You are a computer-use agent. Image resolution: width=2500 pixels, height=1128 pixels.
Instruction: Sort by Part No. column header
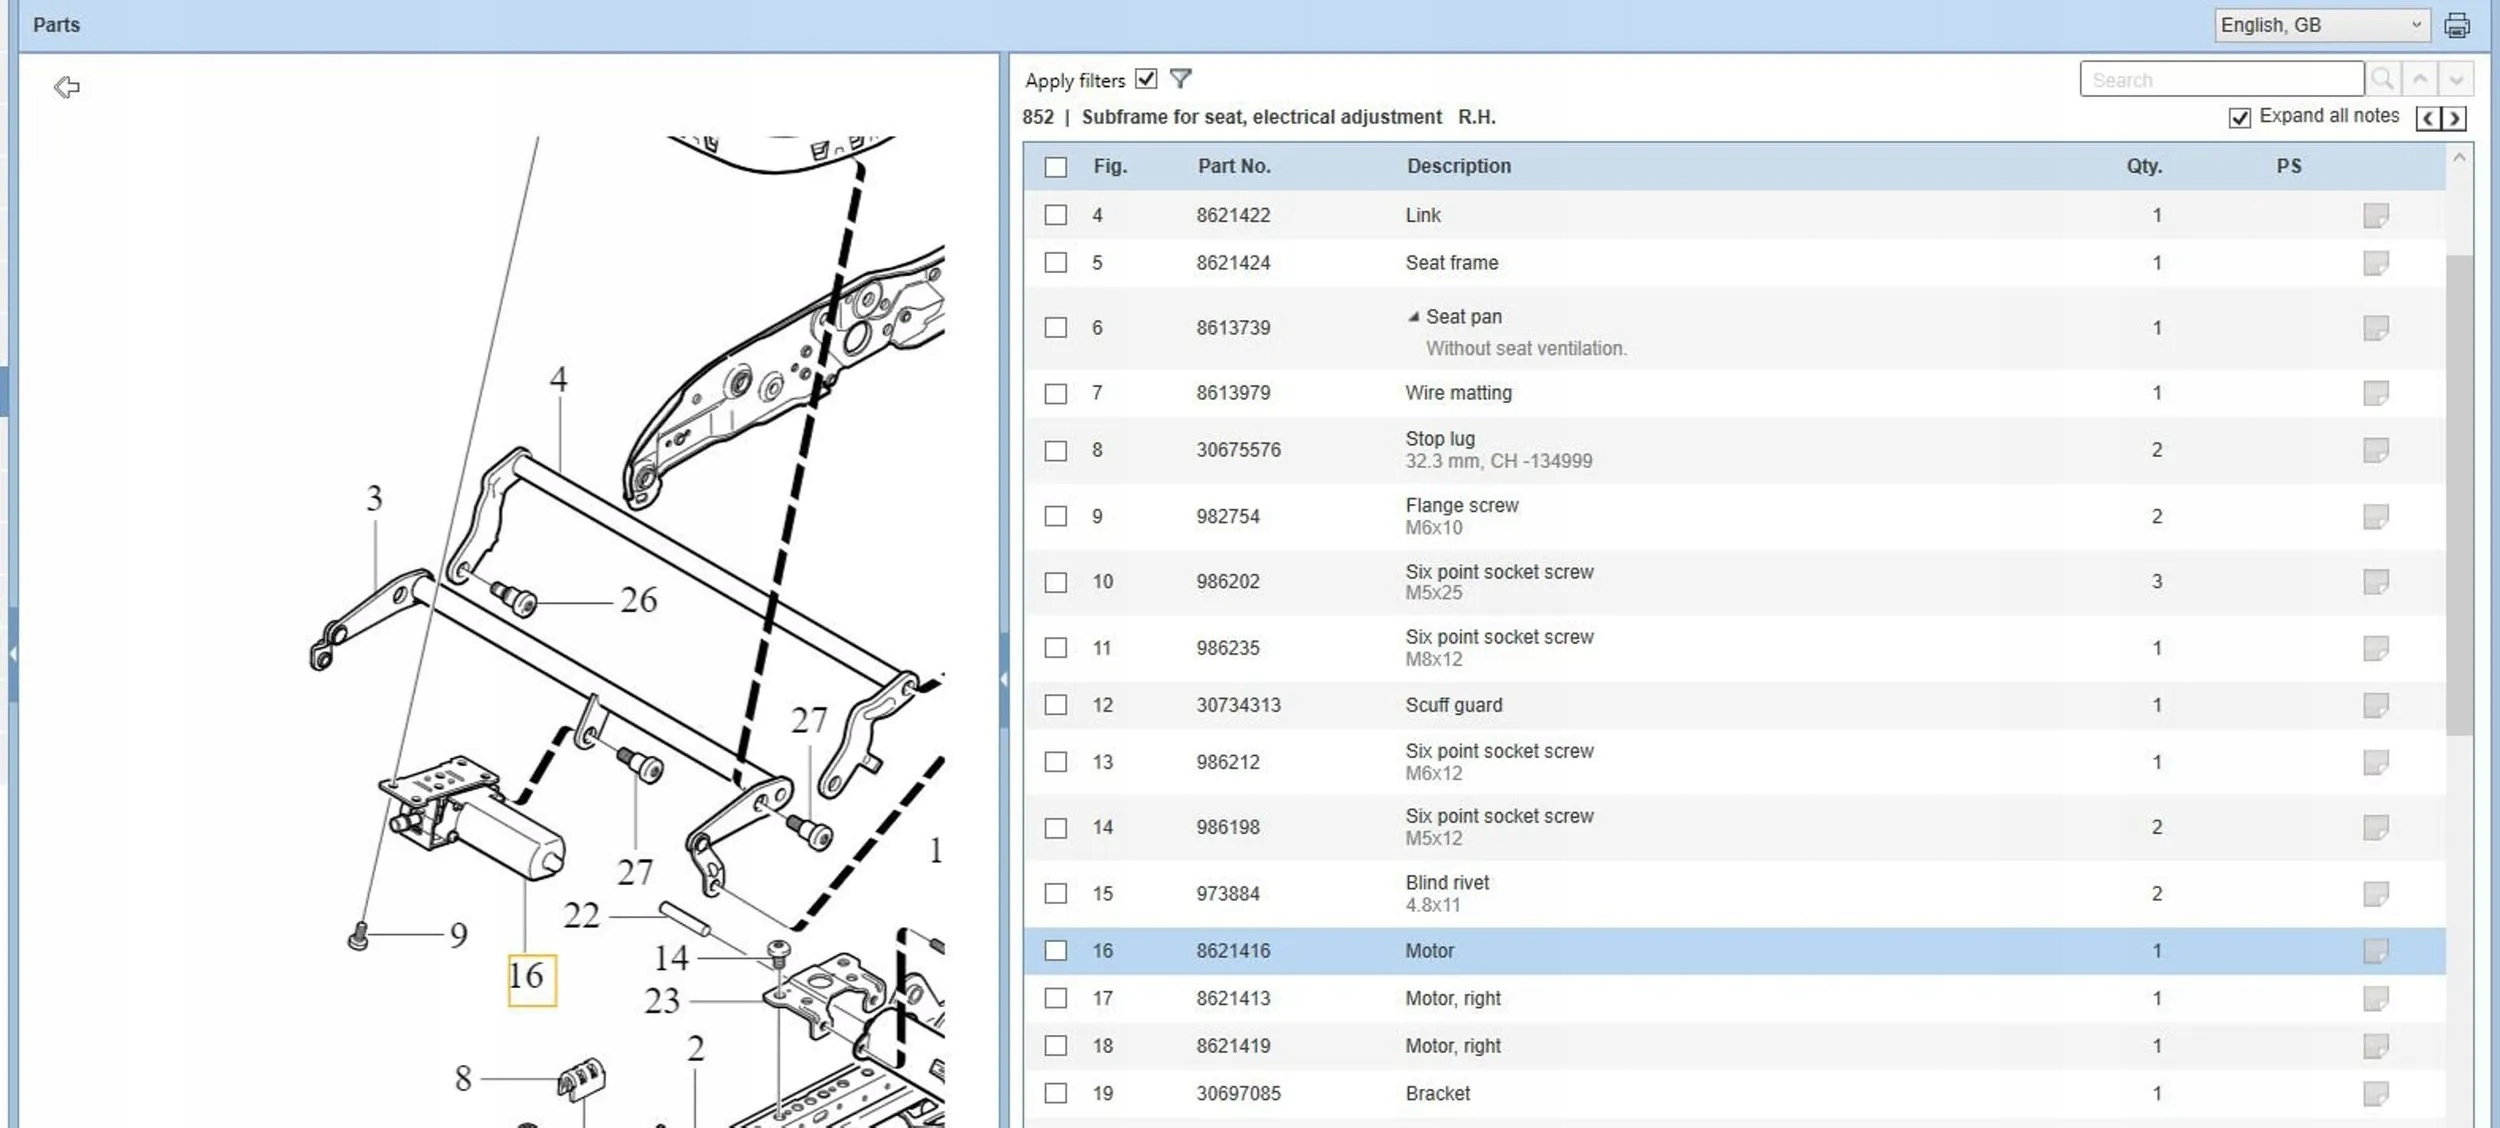point(1234,166)
